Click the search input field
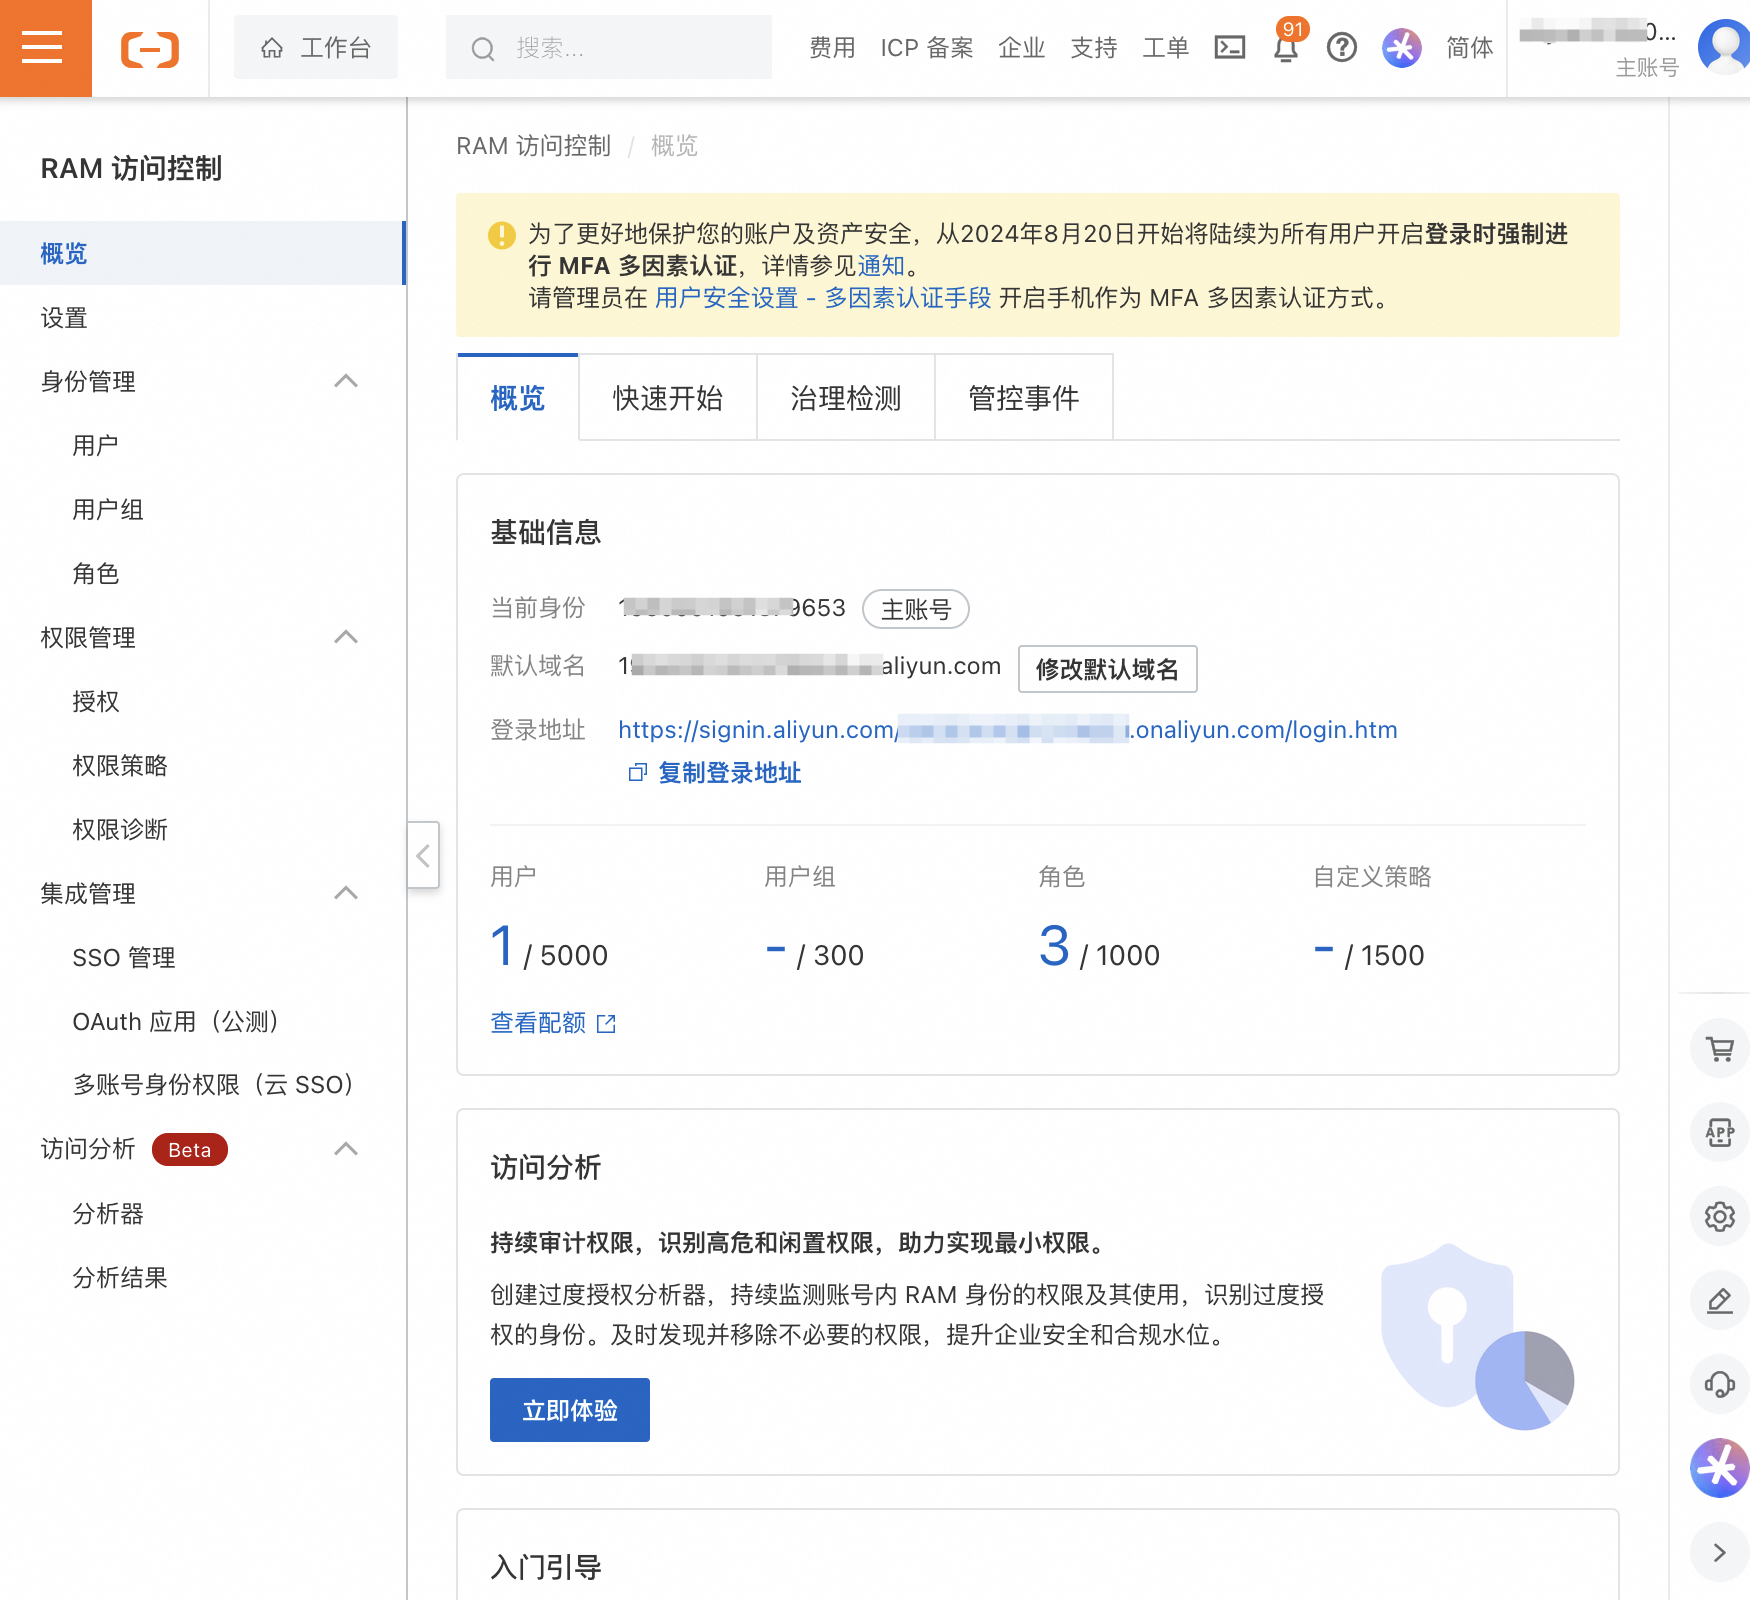Image resolution: width=1750 pixels, height=1600 pixels. click(620, 48)
